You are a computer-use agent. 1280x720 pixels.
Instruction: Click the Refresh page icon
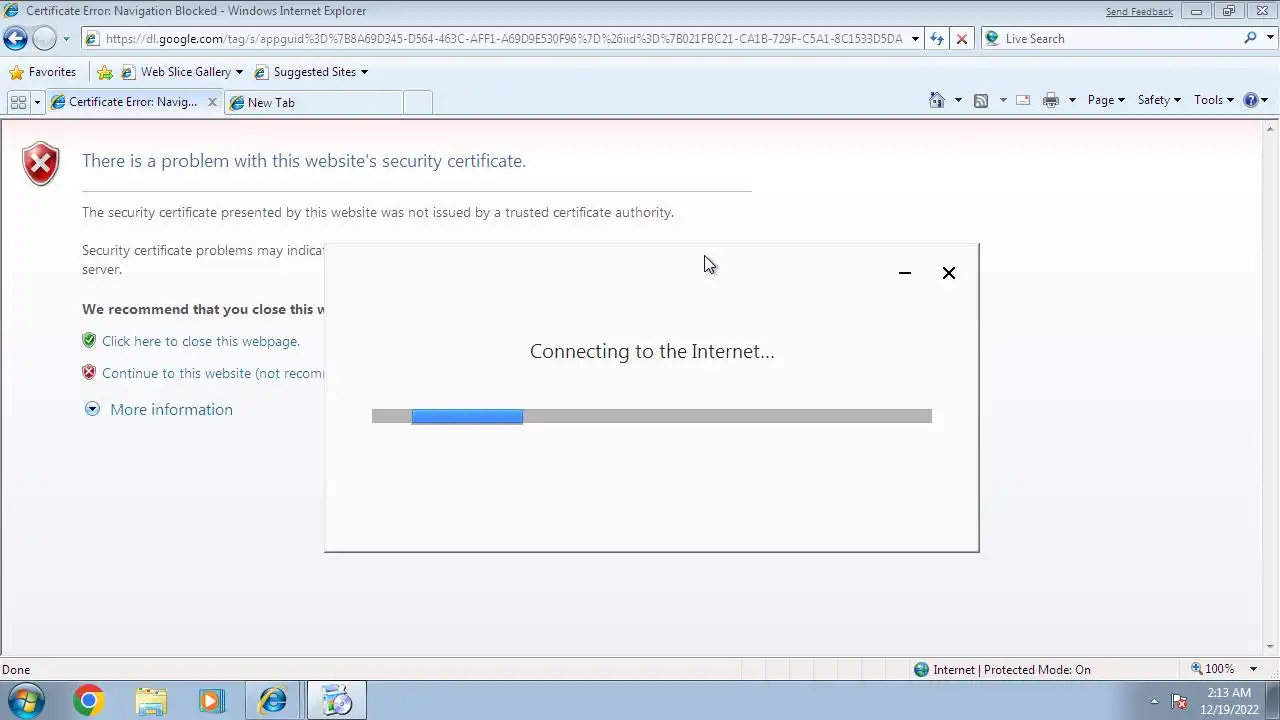pyautogui.click(x=937, y=39)
